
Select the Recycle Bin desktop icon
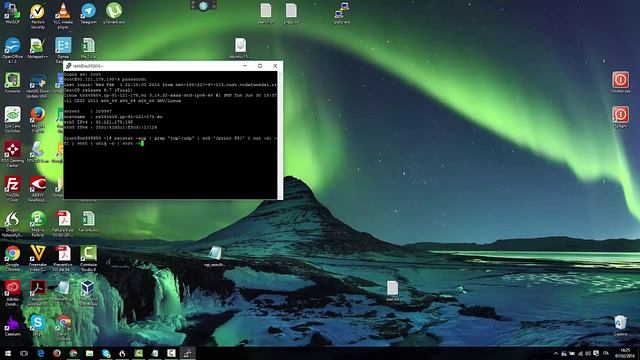tap(620, 325)
